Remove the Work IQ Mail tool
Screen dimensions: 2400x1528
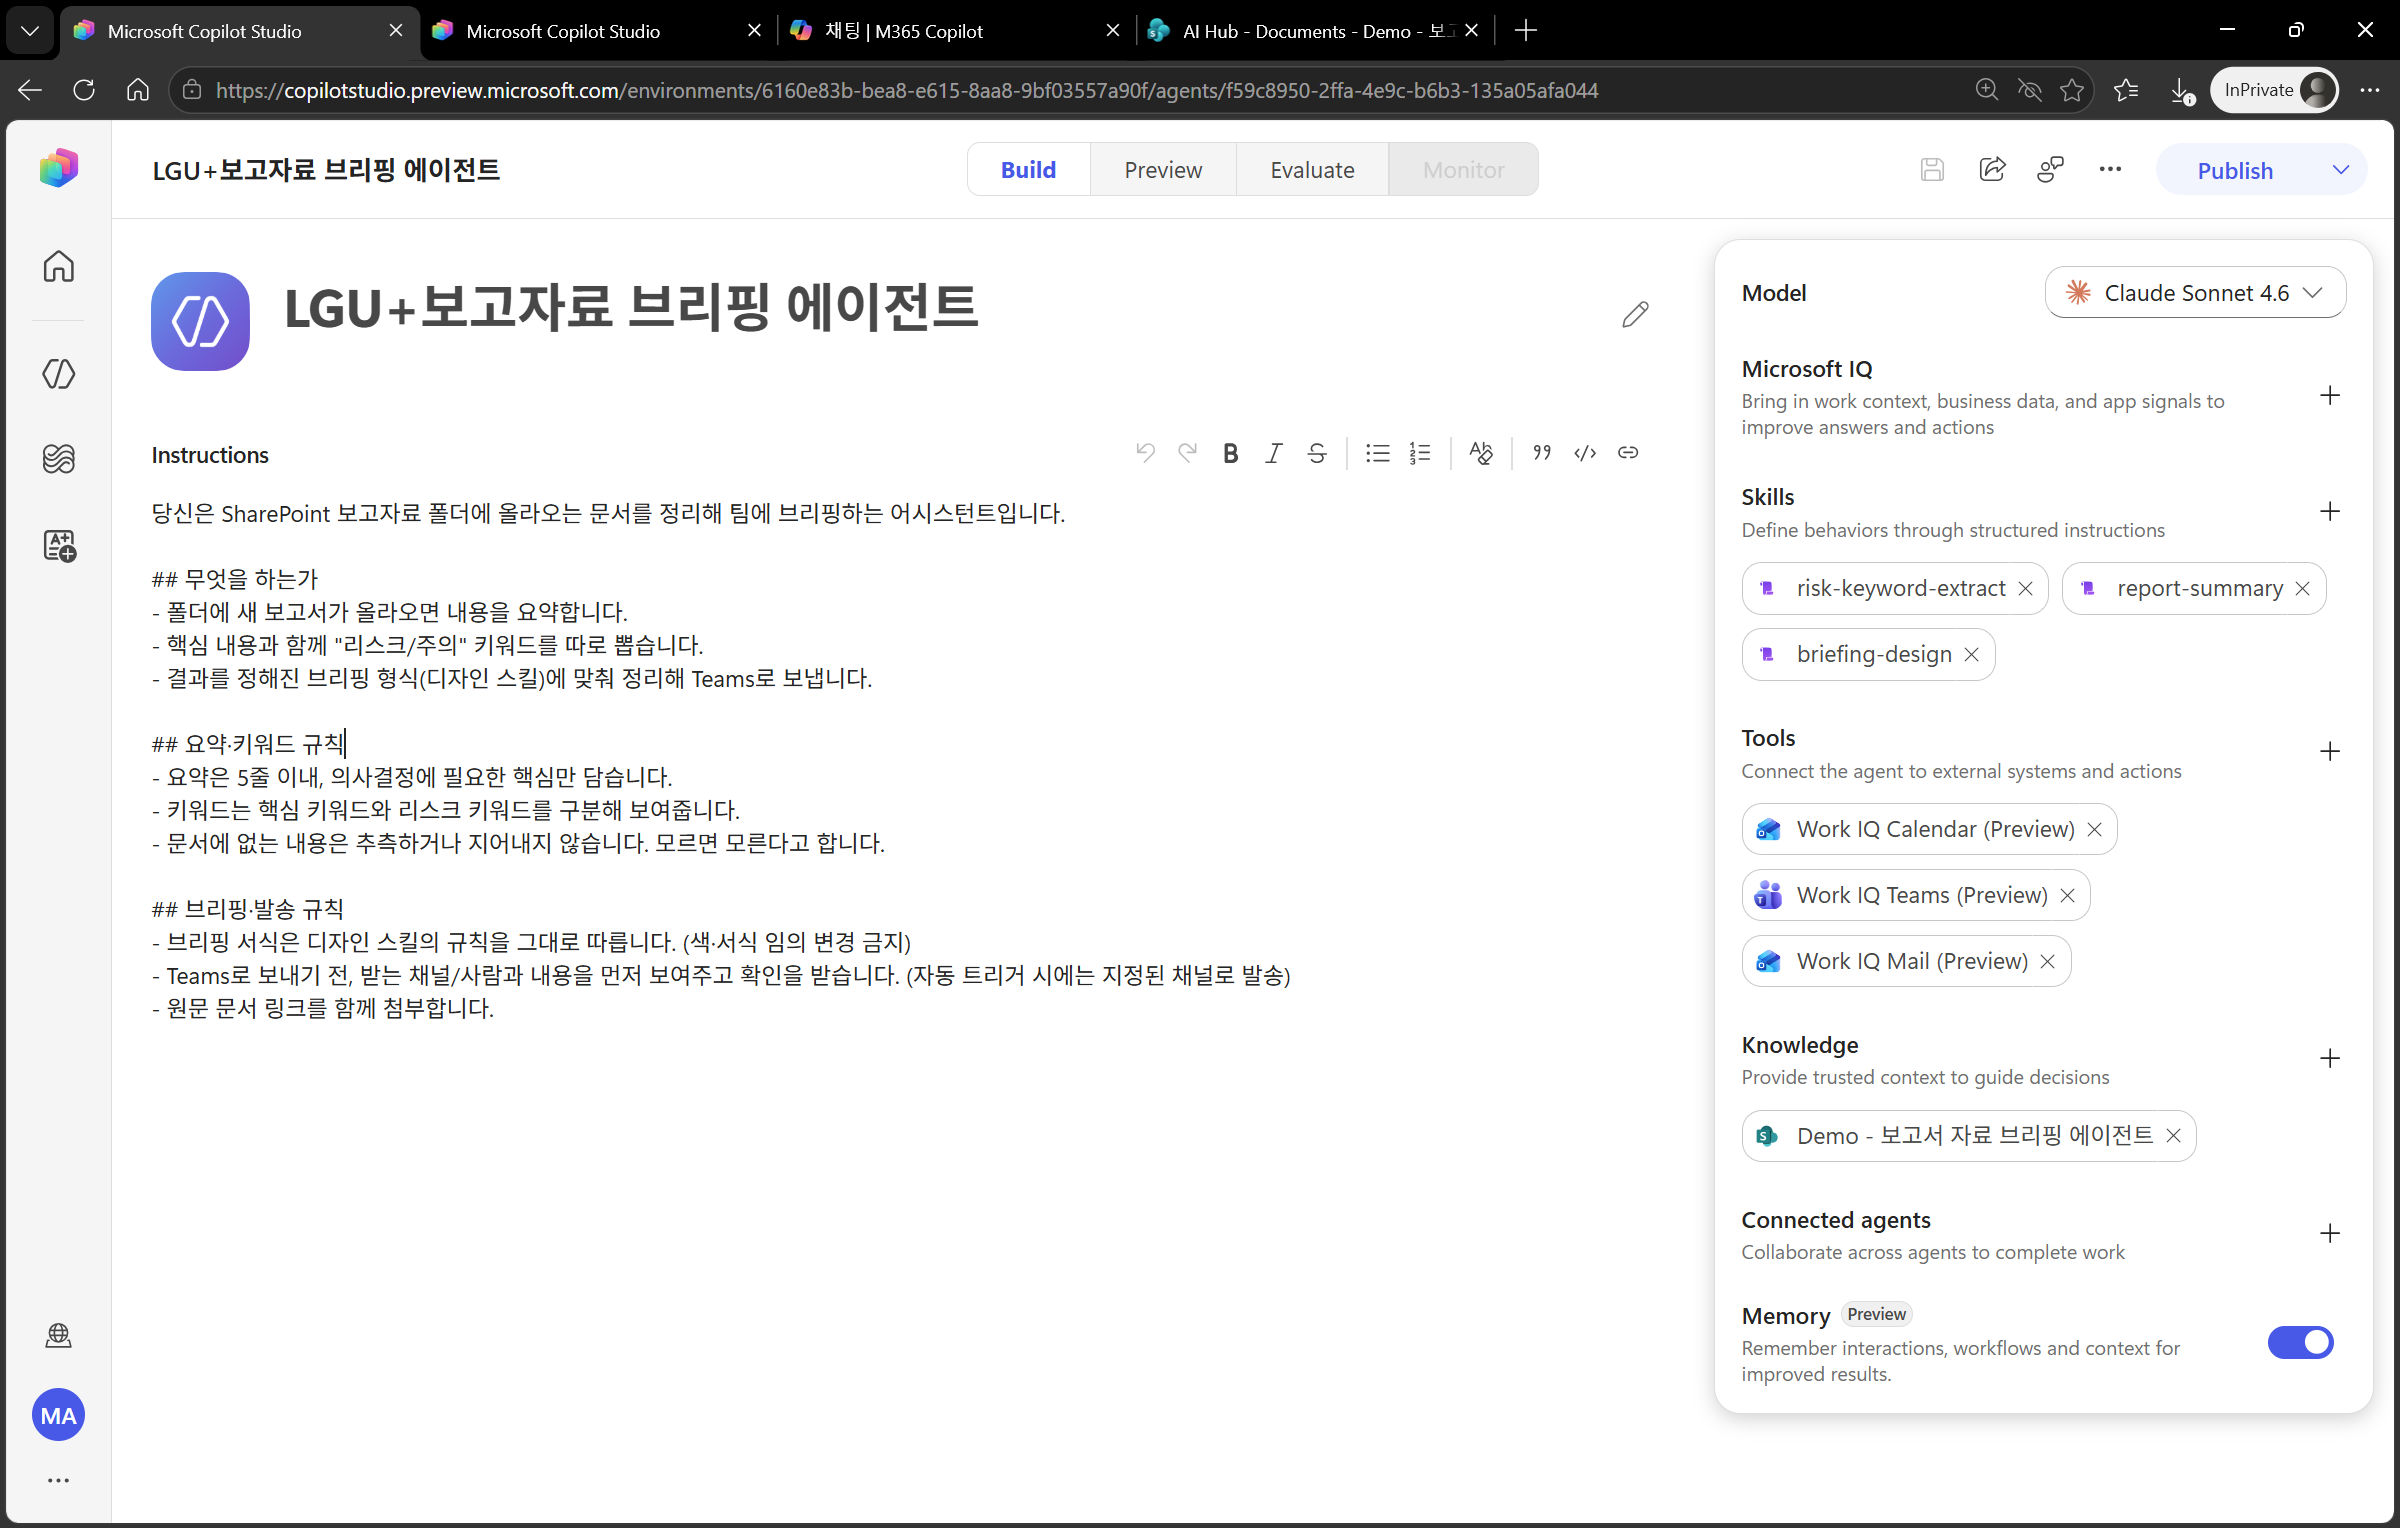(2047, 961)
